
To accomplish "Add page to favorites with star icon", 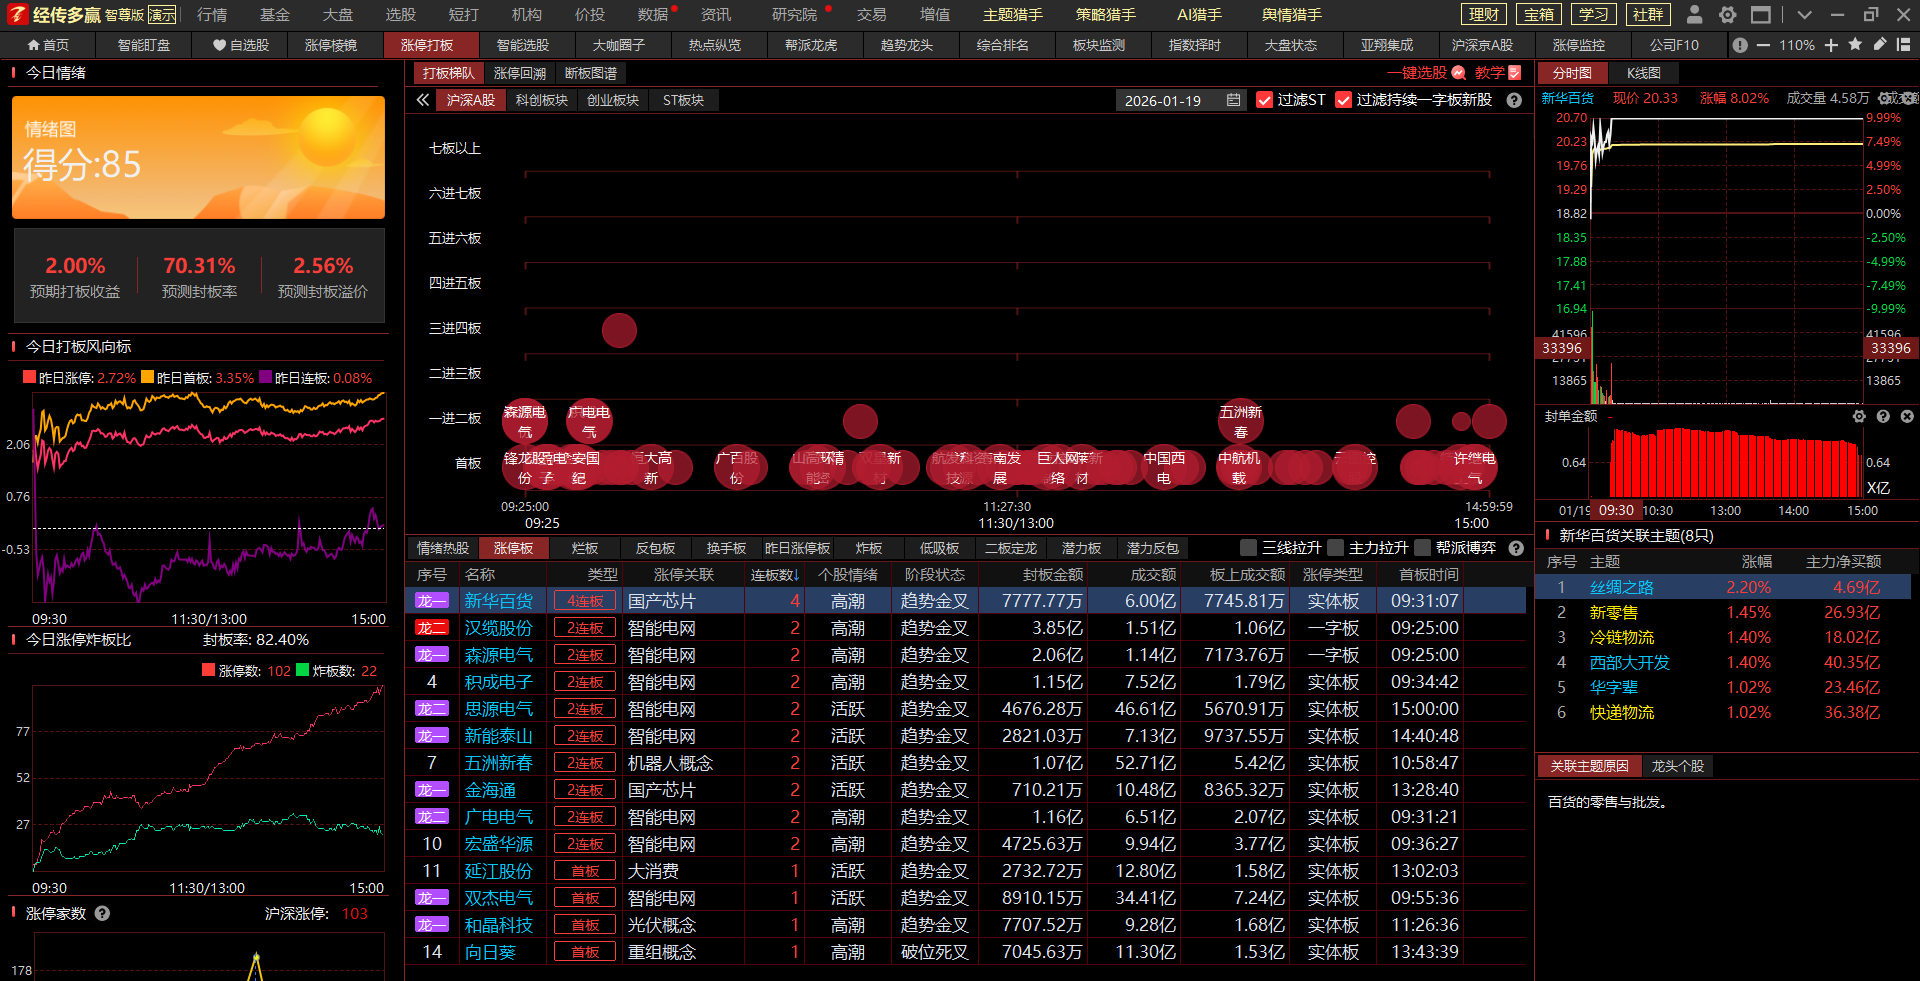I will (1855, 45).
